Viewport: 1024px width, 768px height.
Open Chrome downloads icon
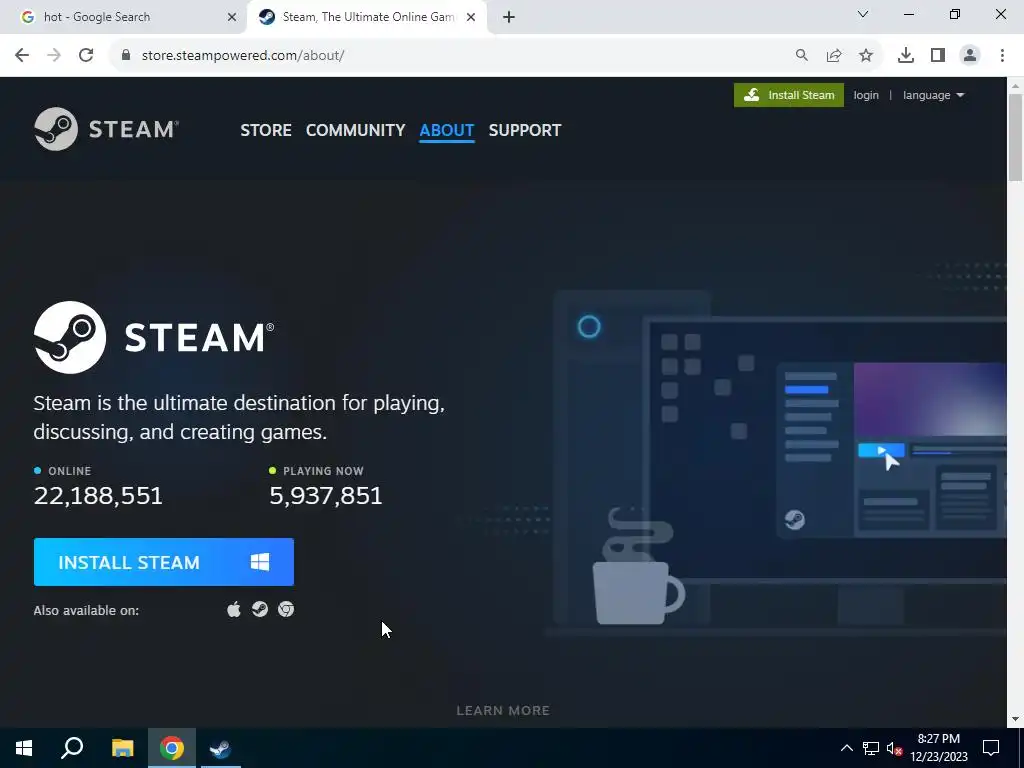[x=906, y=56]
